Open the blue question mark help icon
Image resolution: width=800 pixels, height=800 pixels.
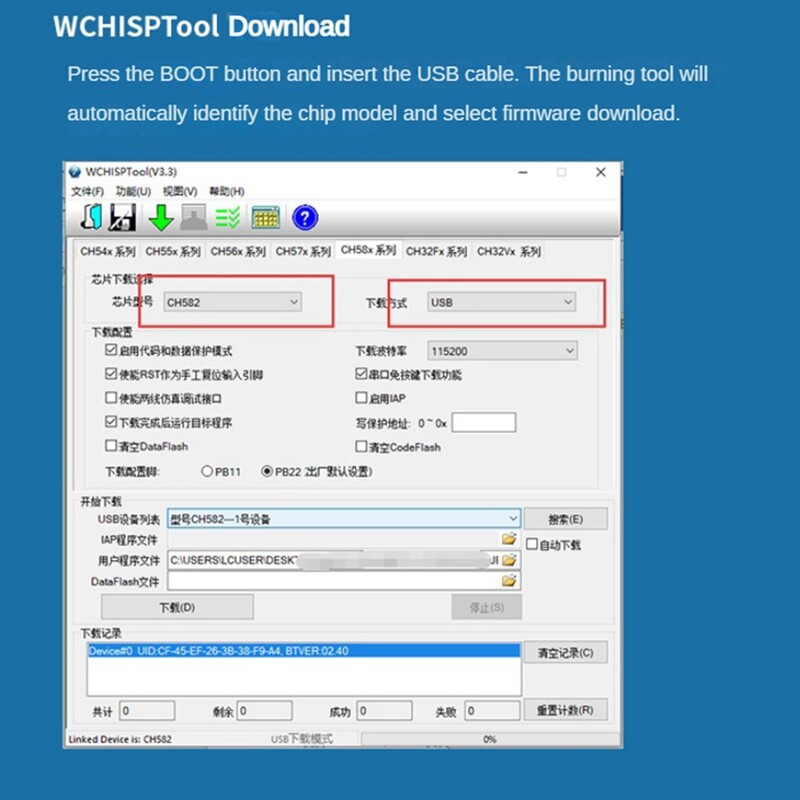click(303, 216)
